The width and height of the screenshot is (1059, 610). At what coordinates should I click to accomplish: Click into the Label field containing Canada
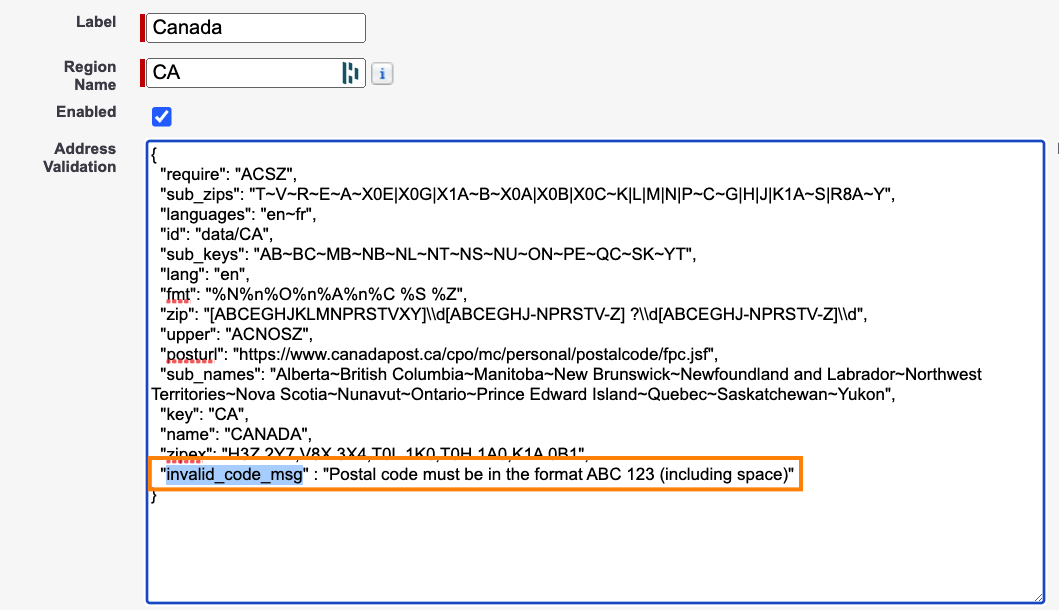coord(255,28)
